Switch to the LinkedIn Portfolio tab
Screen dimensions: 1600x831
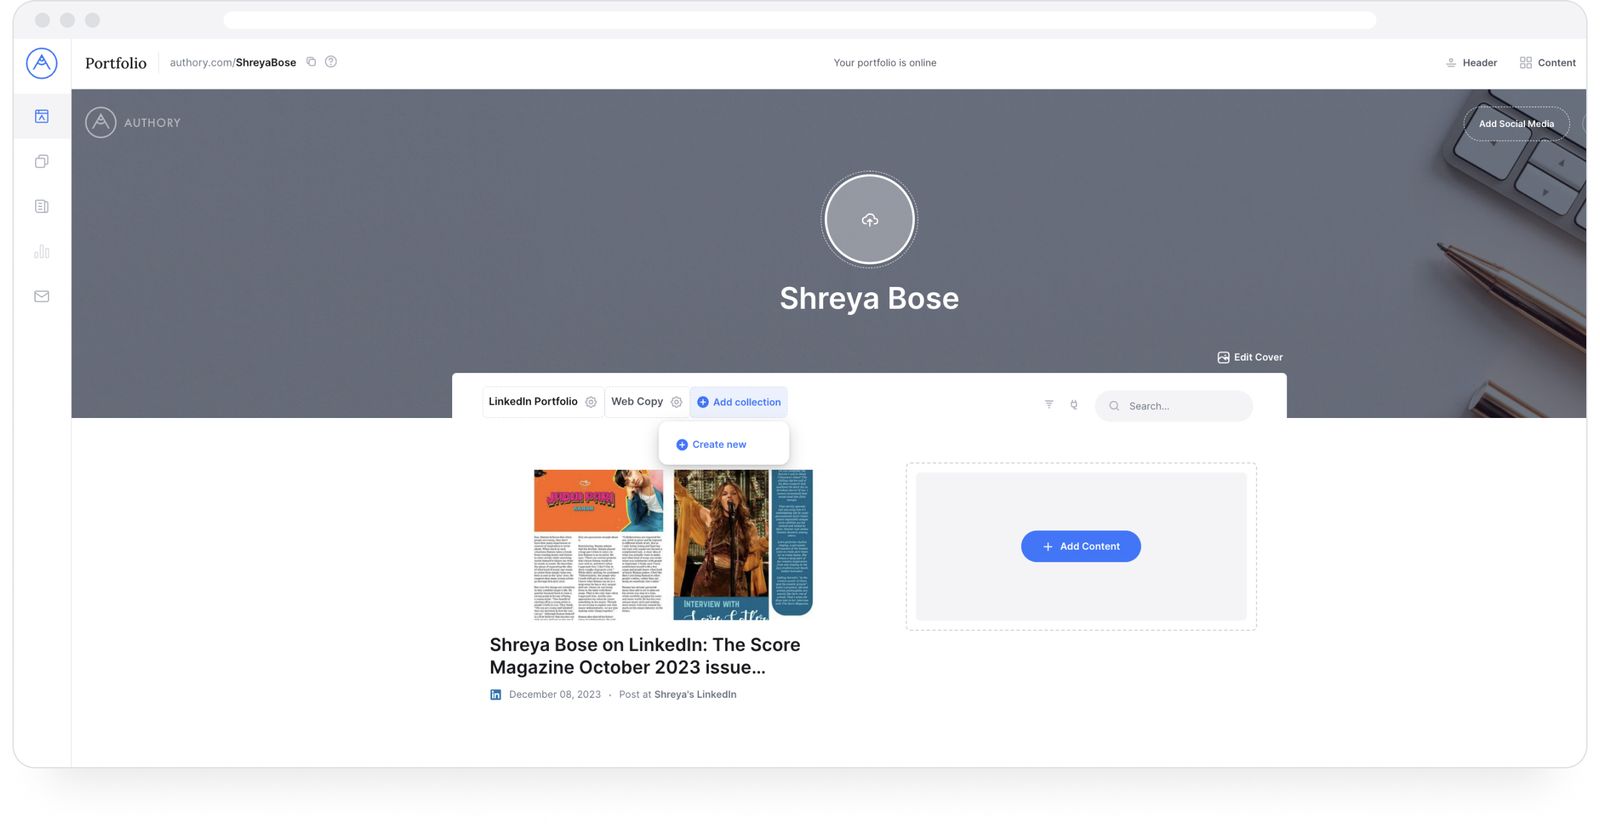coord(533,402)
